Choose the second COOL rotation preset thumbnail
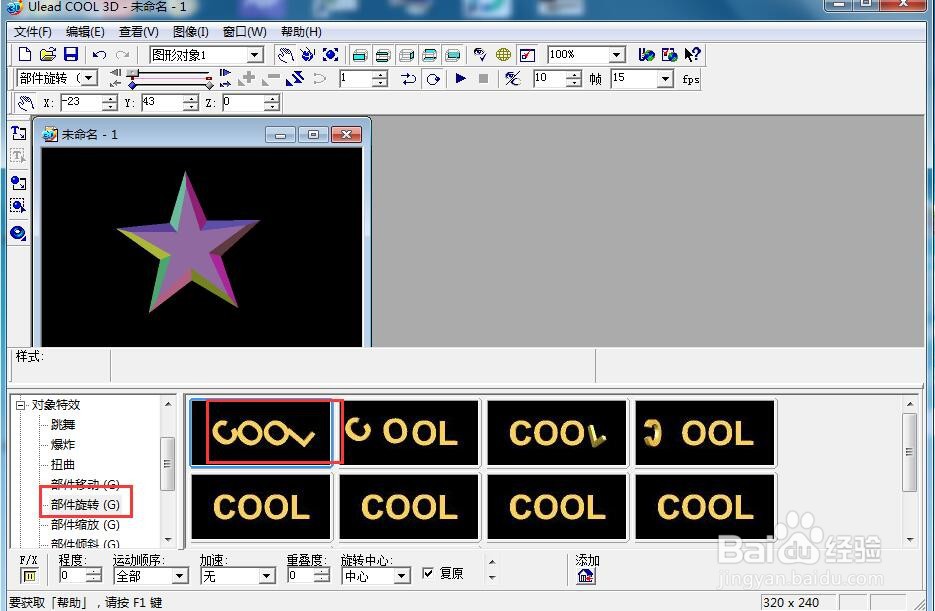The width and height of the screenshot is (935, 611). click(x=409, y=432)
